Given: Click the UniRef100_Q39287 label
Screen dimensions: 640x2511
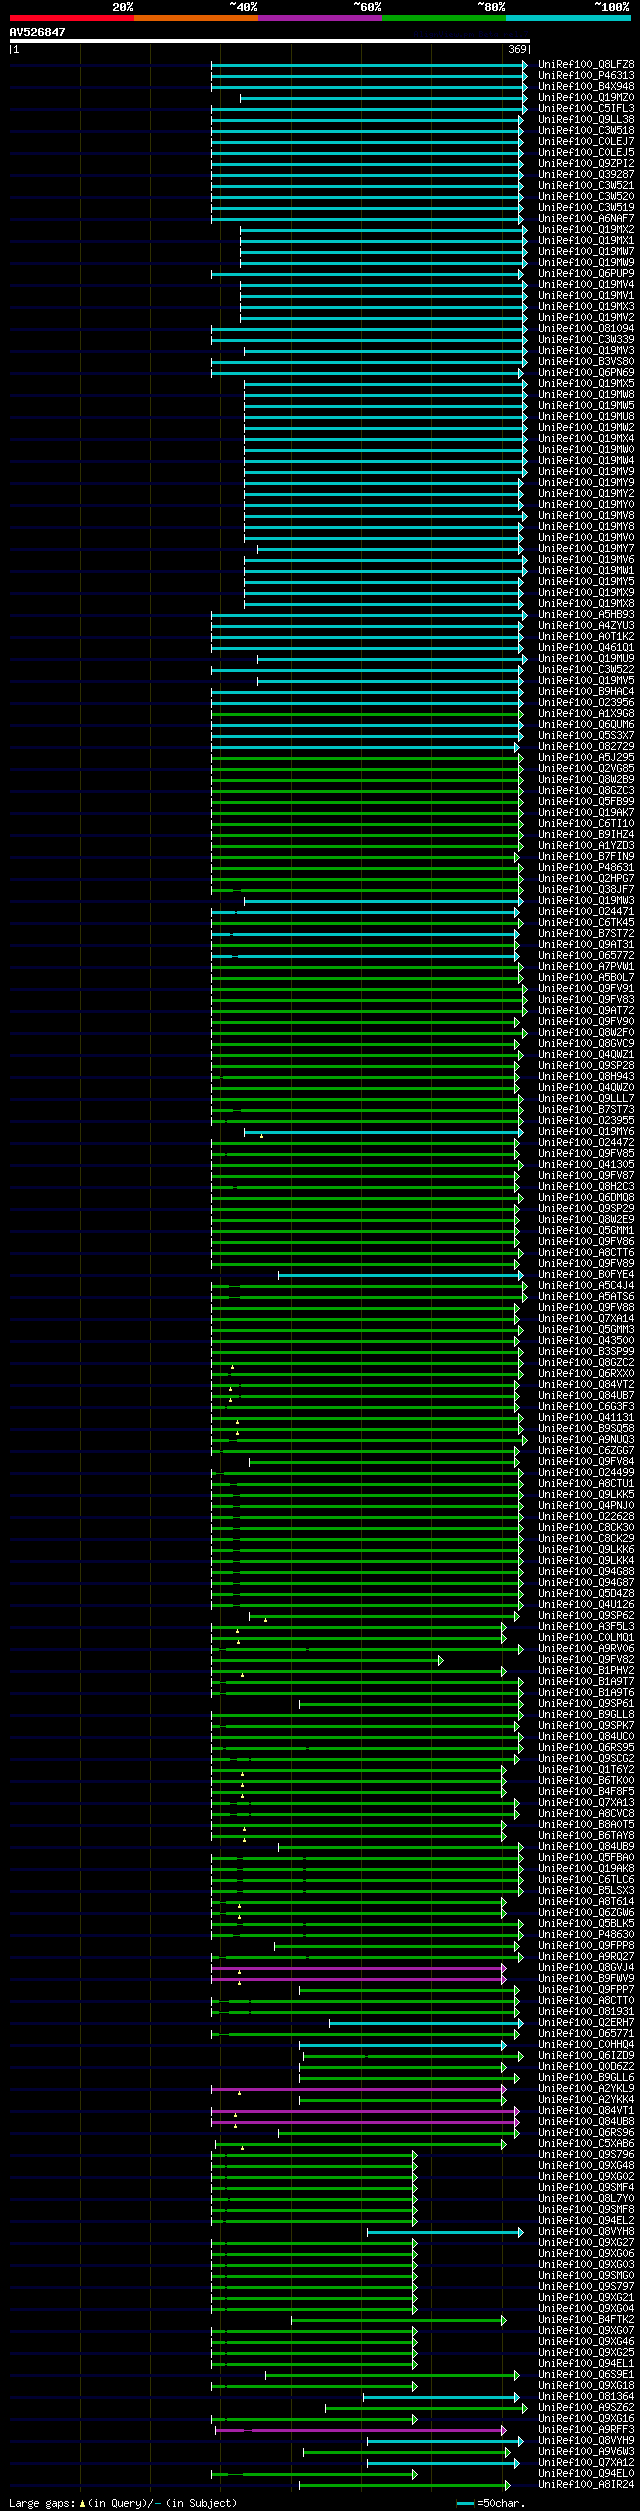Looking at the screenshot, I should click(x=586, y=175).
